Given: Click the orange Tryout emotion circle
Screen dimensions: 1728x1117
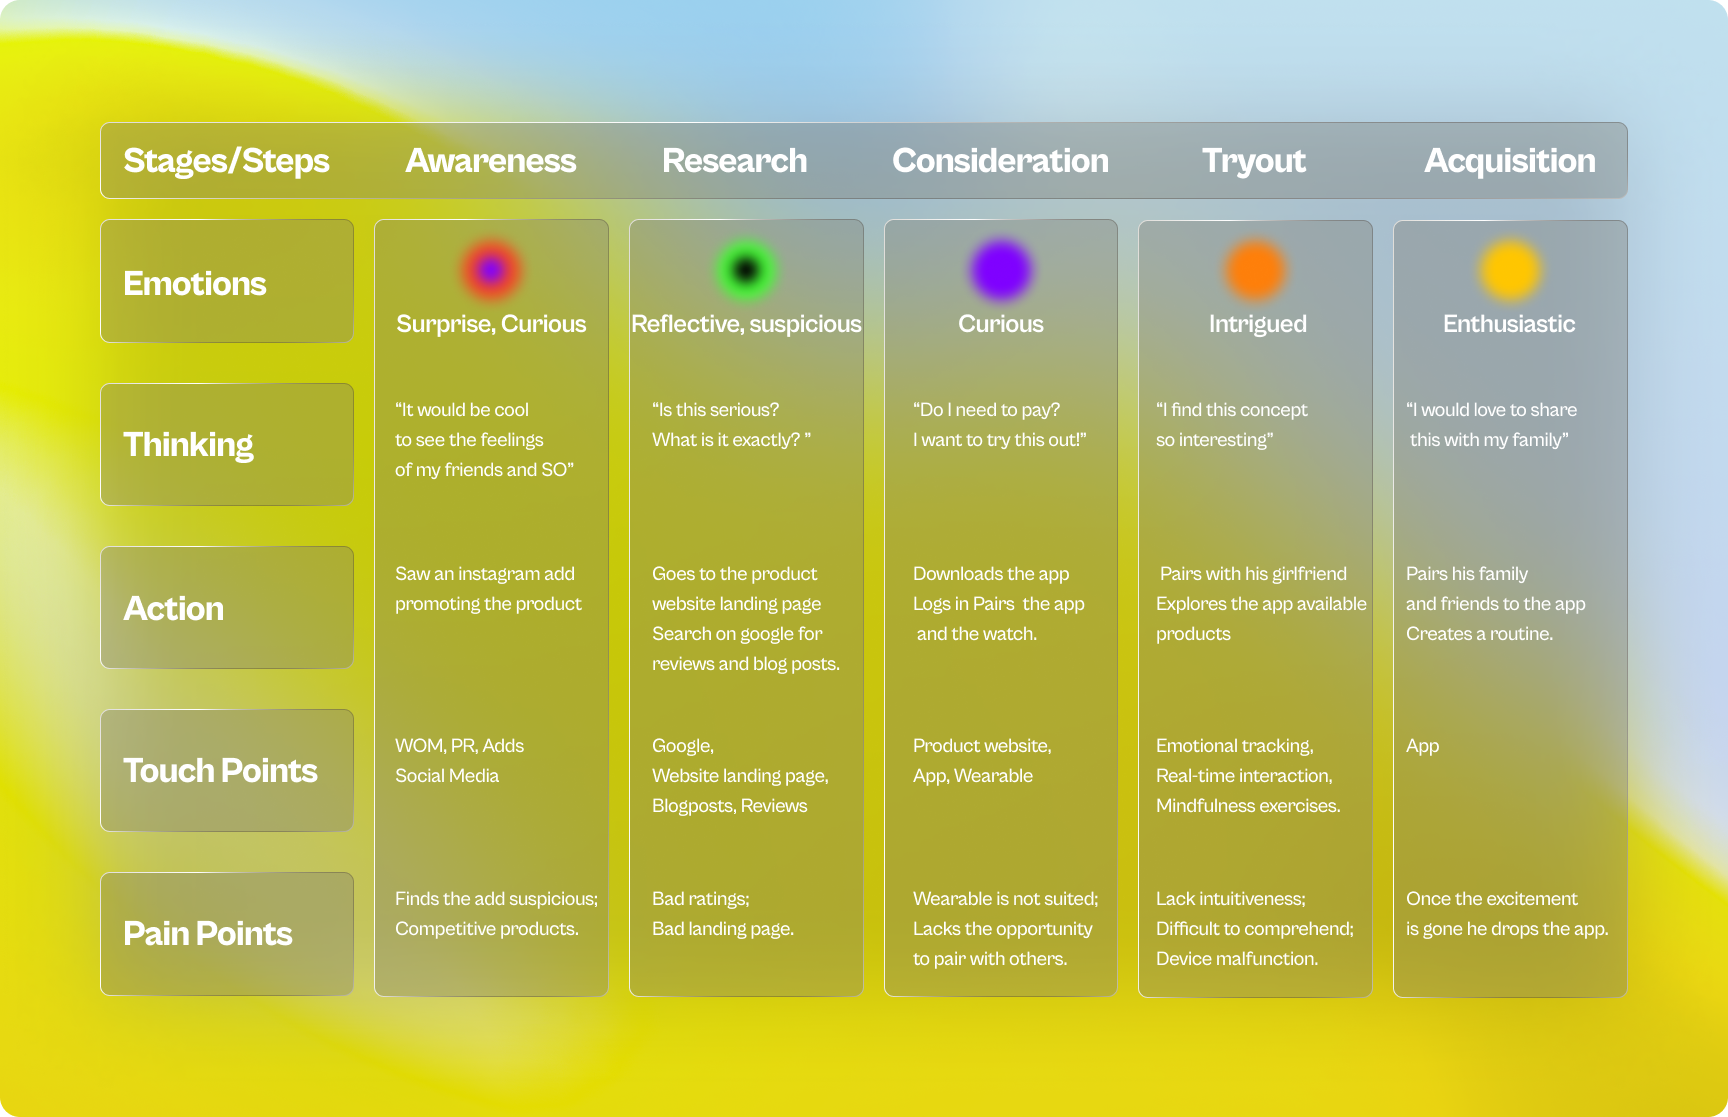Looking at the screenshot, I should tap(1255, 270).
